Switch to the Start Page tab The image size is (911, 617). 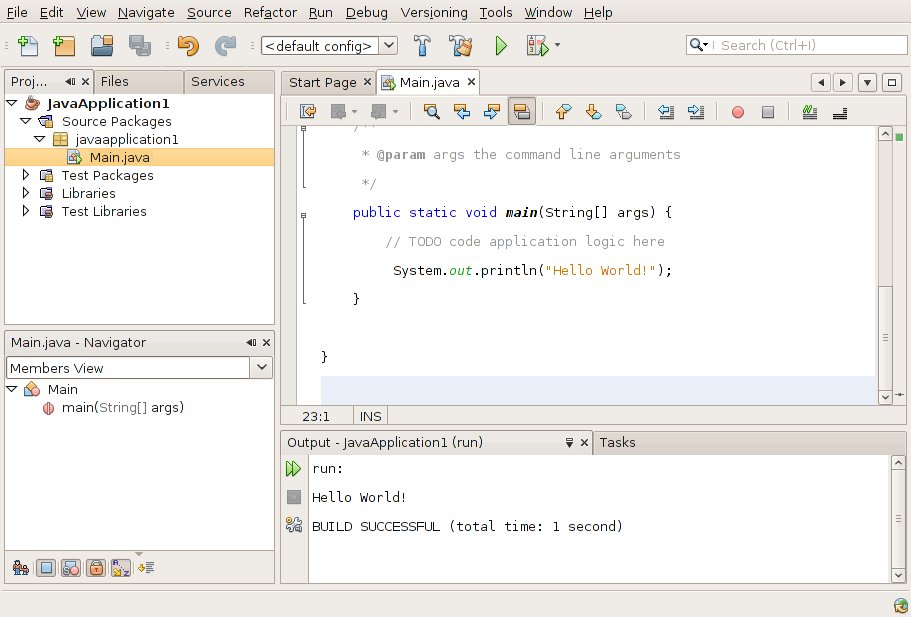(x=322, y=82)
